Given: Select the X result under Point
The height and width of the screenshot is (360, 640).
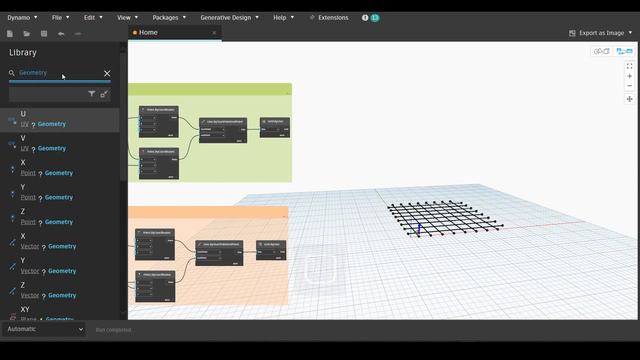Looking at the screenshot, I should 60,168.
